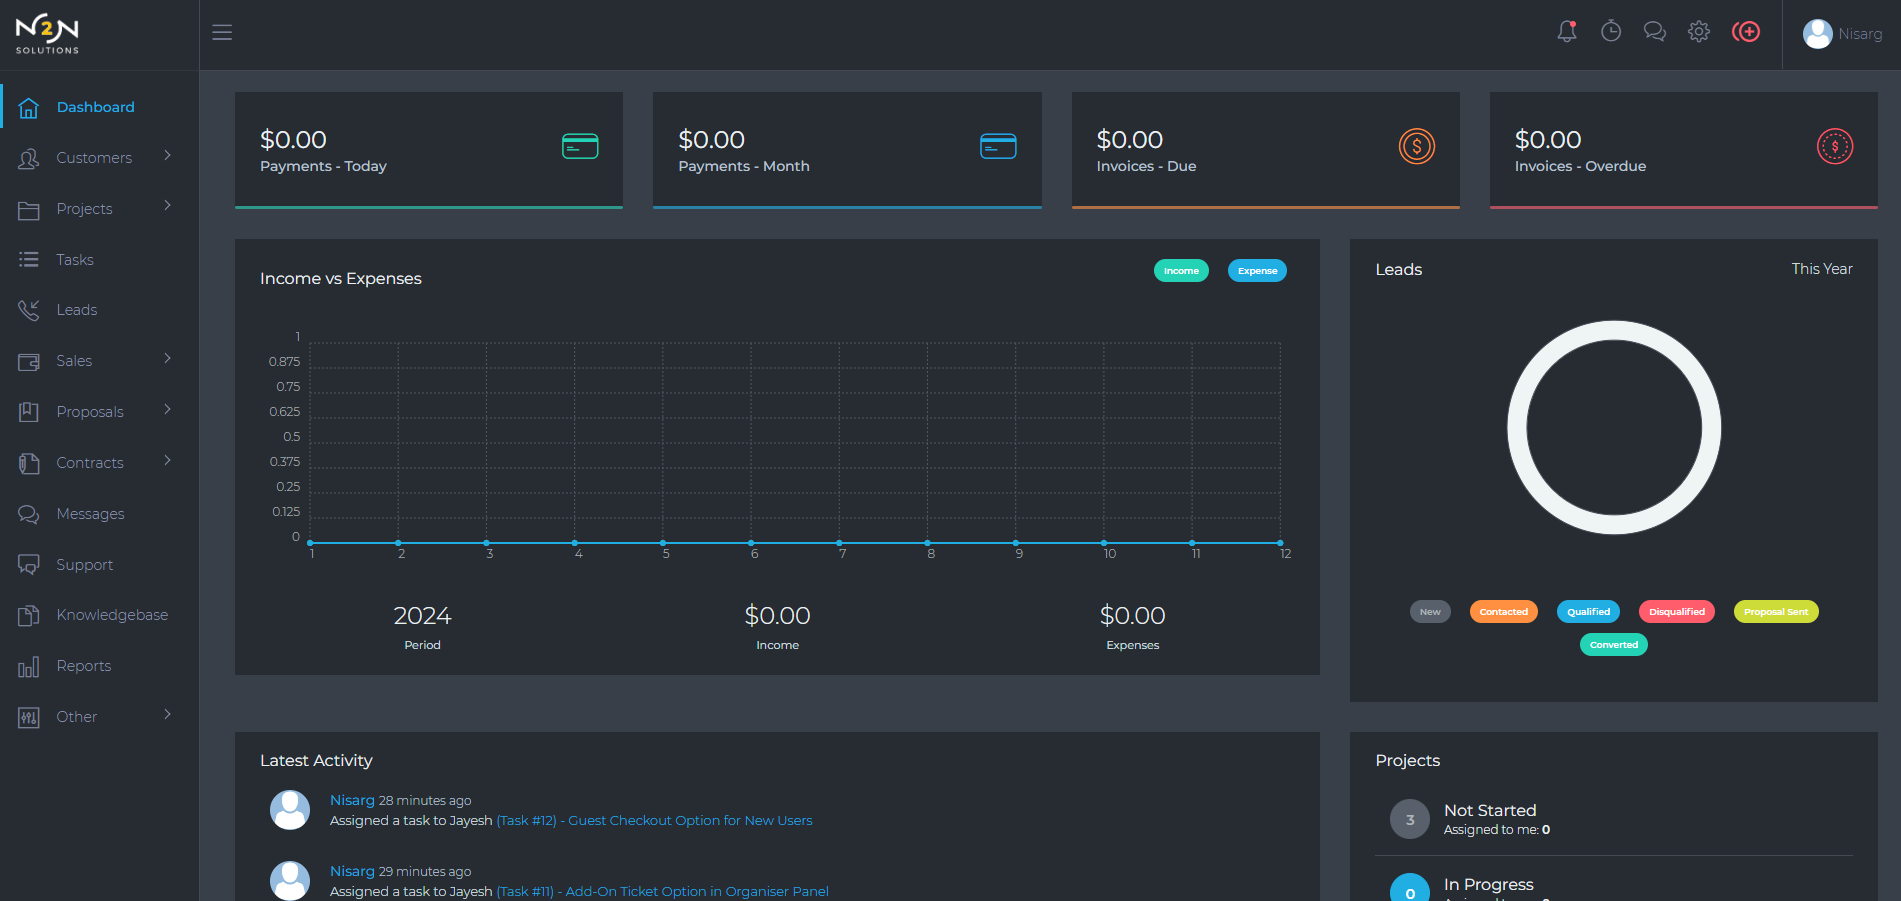Screen dimensions: 1901x901
Task: Click the timer clock icon
Action: point(1610,32)
